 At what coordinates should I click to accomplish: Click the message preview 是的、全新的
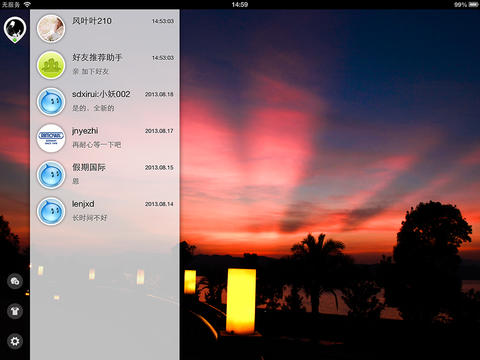point(93,108)
